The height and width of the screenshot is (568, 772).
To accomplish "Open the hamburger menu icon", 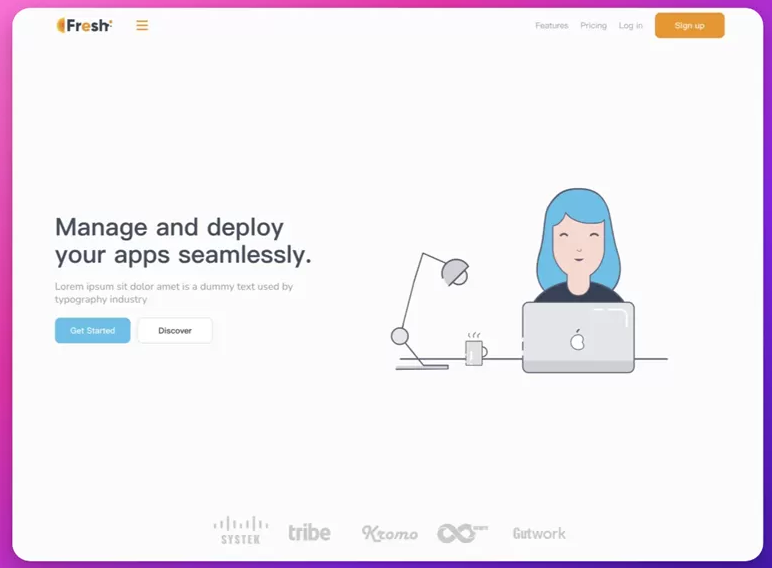I will pyautogui.click(x=142, y=25).
